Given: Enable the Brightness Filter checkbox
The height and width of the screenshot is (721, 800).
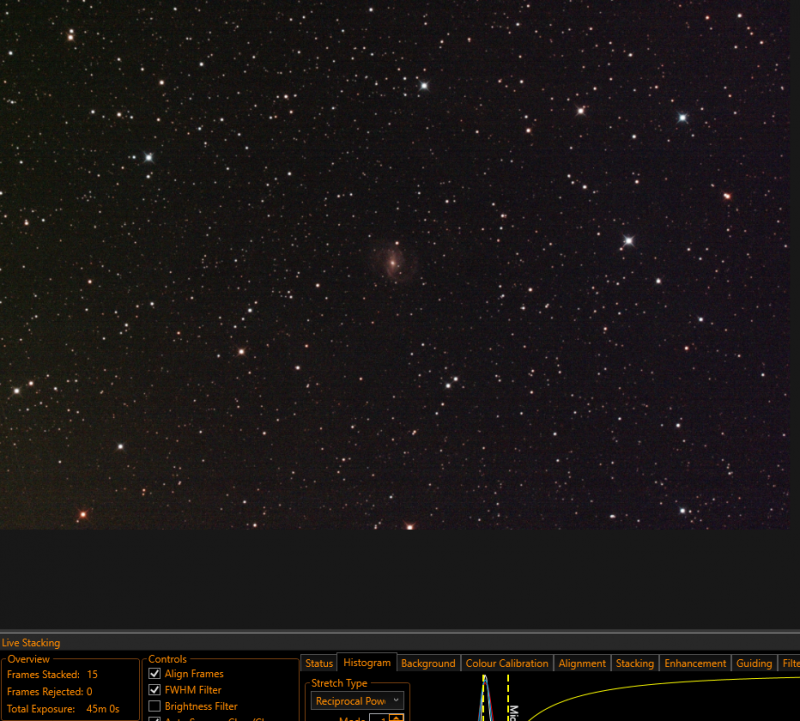Looking at the screenshot, I should 154,706.
